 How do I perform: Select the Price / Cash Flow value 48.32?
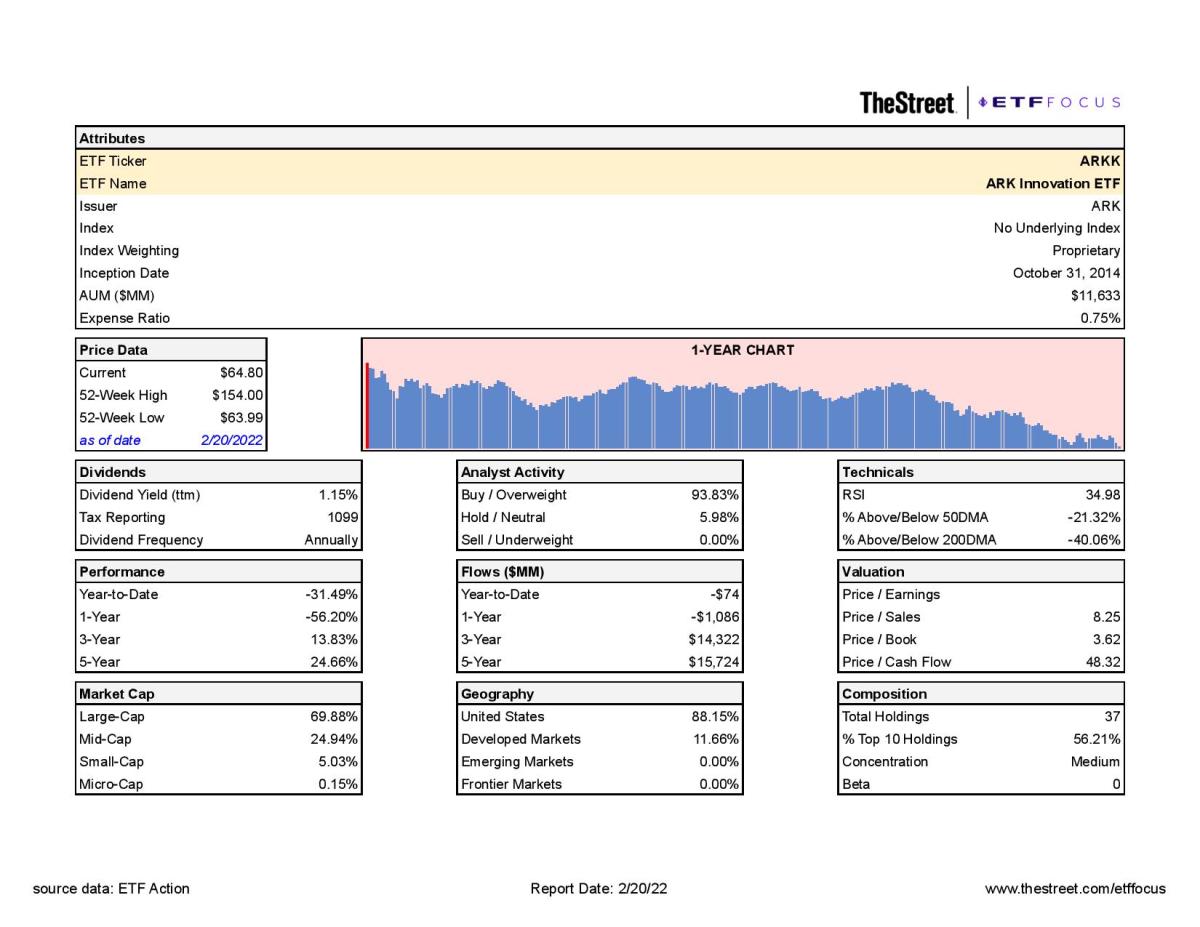(x=1104, y=662)
